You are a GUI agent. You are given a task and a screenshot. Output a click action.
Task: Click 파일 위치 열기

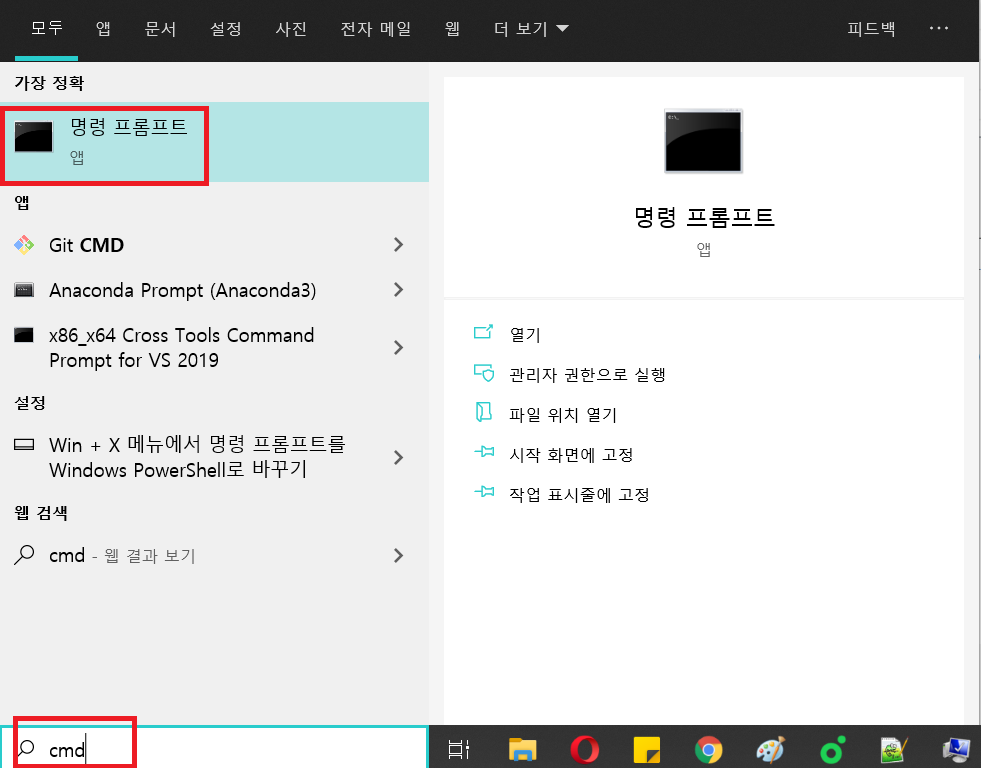click(563, 415)
